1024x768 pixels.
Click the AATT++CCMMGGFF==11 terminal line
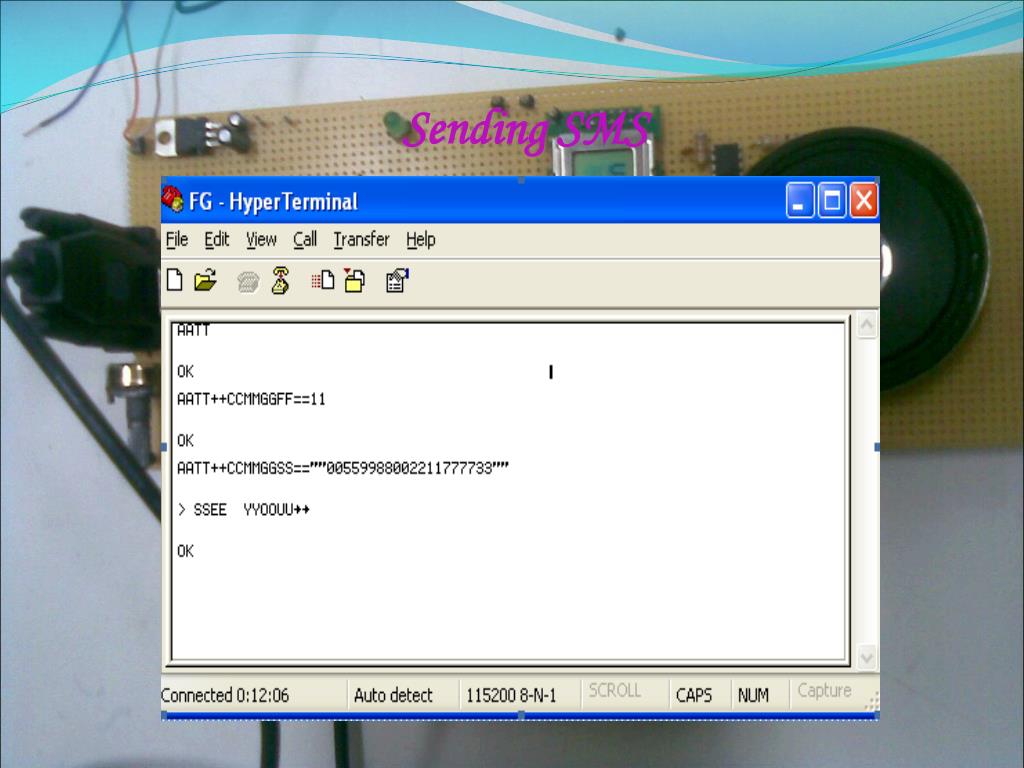coord(251,399)
